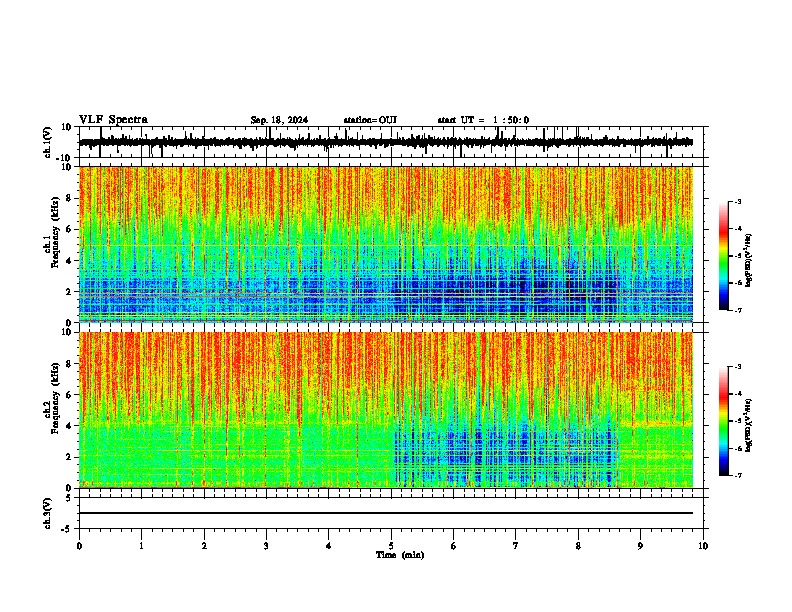Image resolution: width=792 pixels, height=612 pixels.
Task: Click the 'ch.3(V)' axis label
Action: point(48,514)
